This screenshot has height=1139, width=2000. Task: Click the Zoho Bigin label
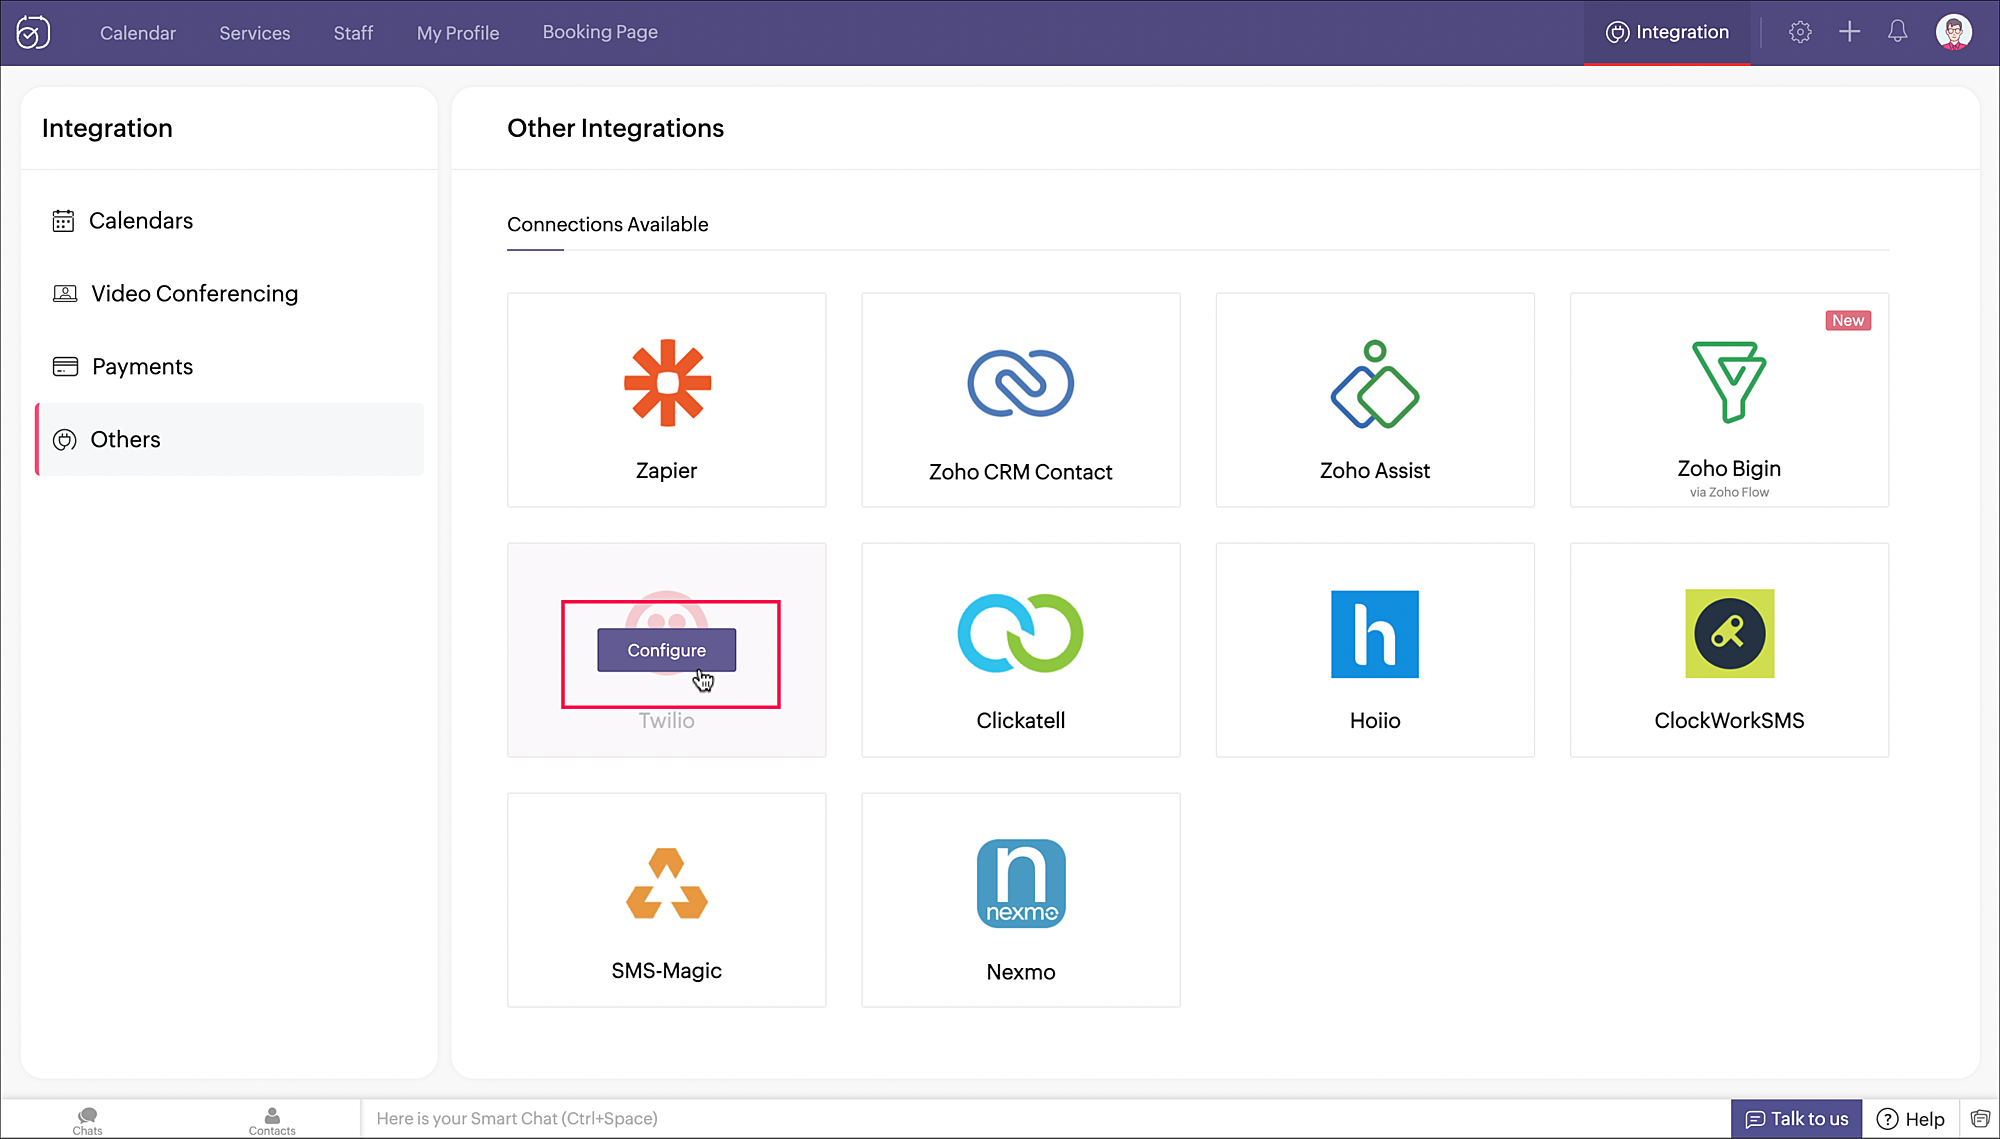[x=1729, y=469]
